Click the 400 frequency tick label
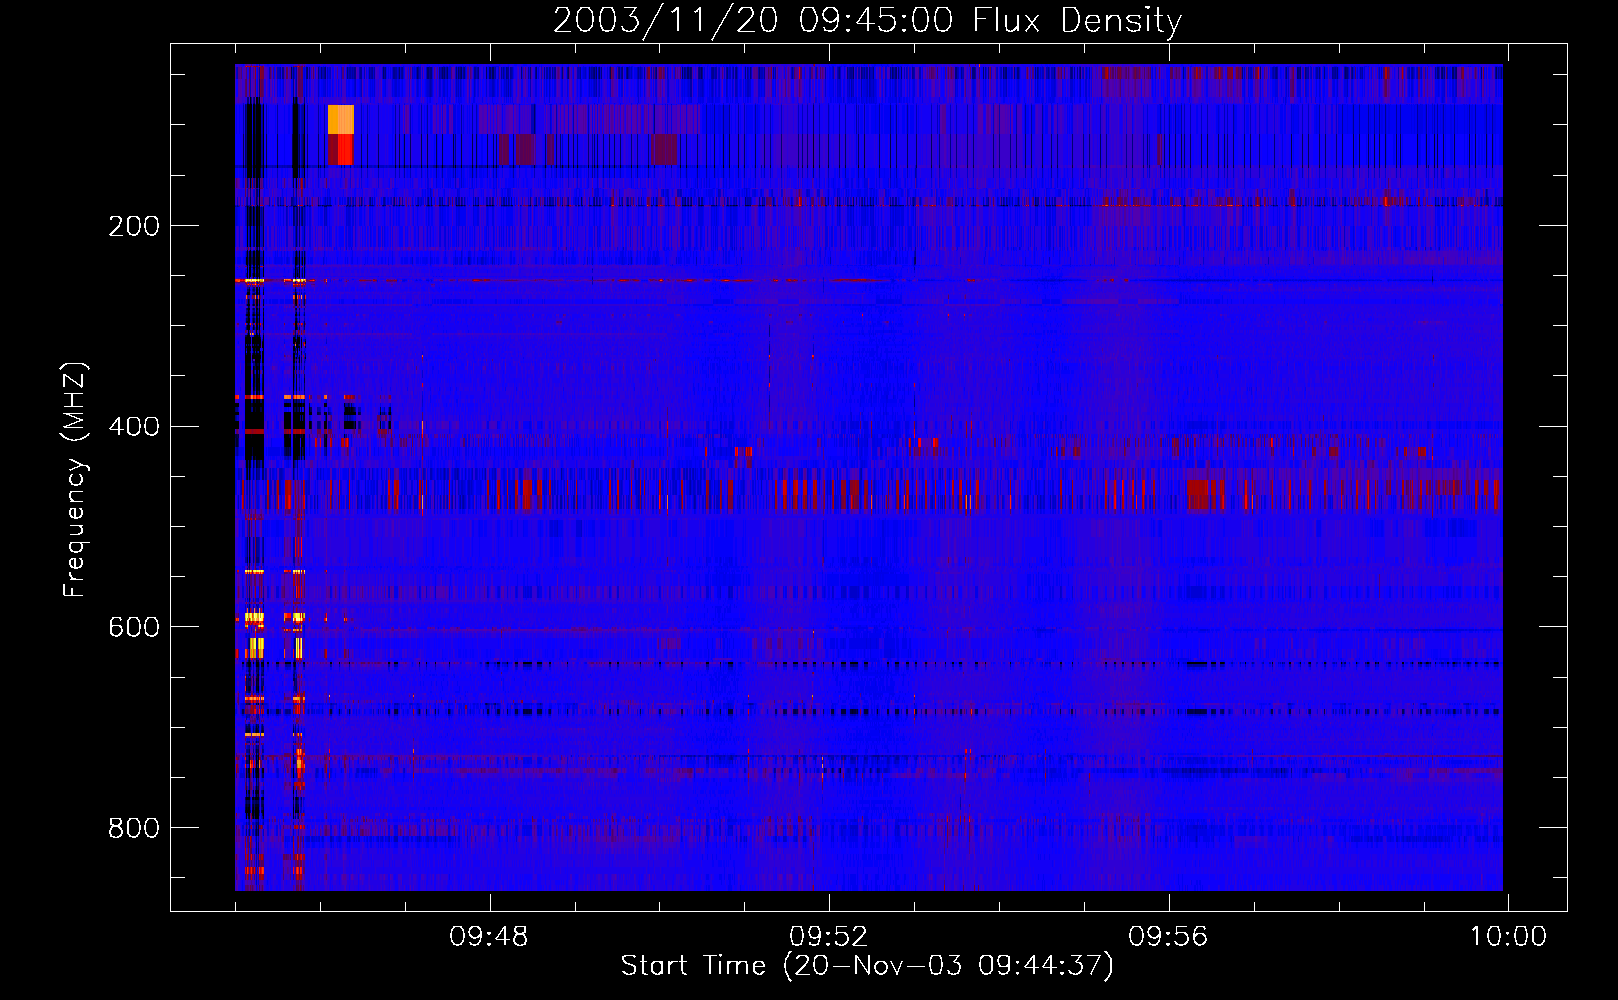 tap(134, 427)
